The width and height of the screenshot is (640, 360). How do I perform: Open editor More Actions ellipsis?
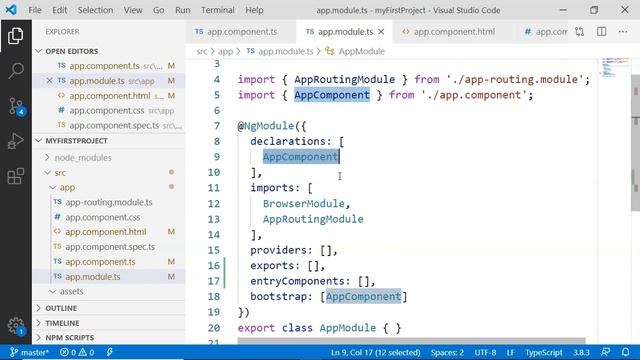click(x=623, y=31)
